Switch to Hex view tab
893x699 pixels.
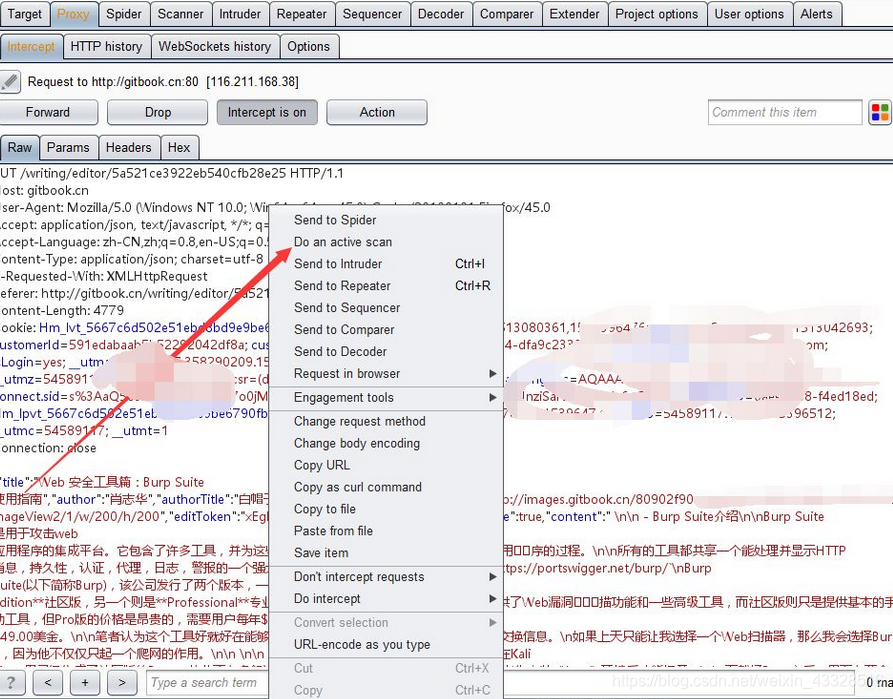(x=179, y=148)
